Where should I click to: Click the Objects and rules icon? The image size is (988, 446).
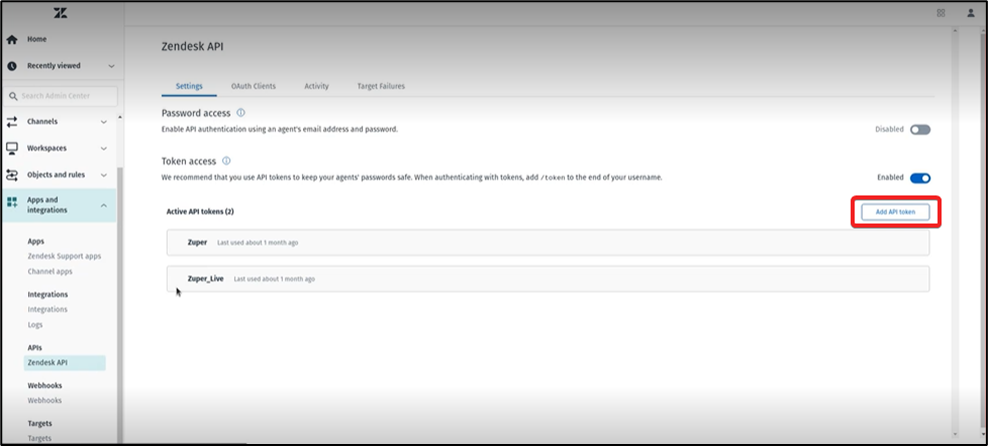click(x=11, y=174)
